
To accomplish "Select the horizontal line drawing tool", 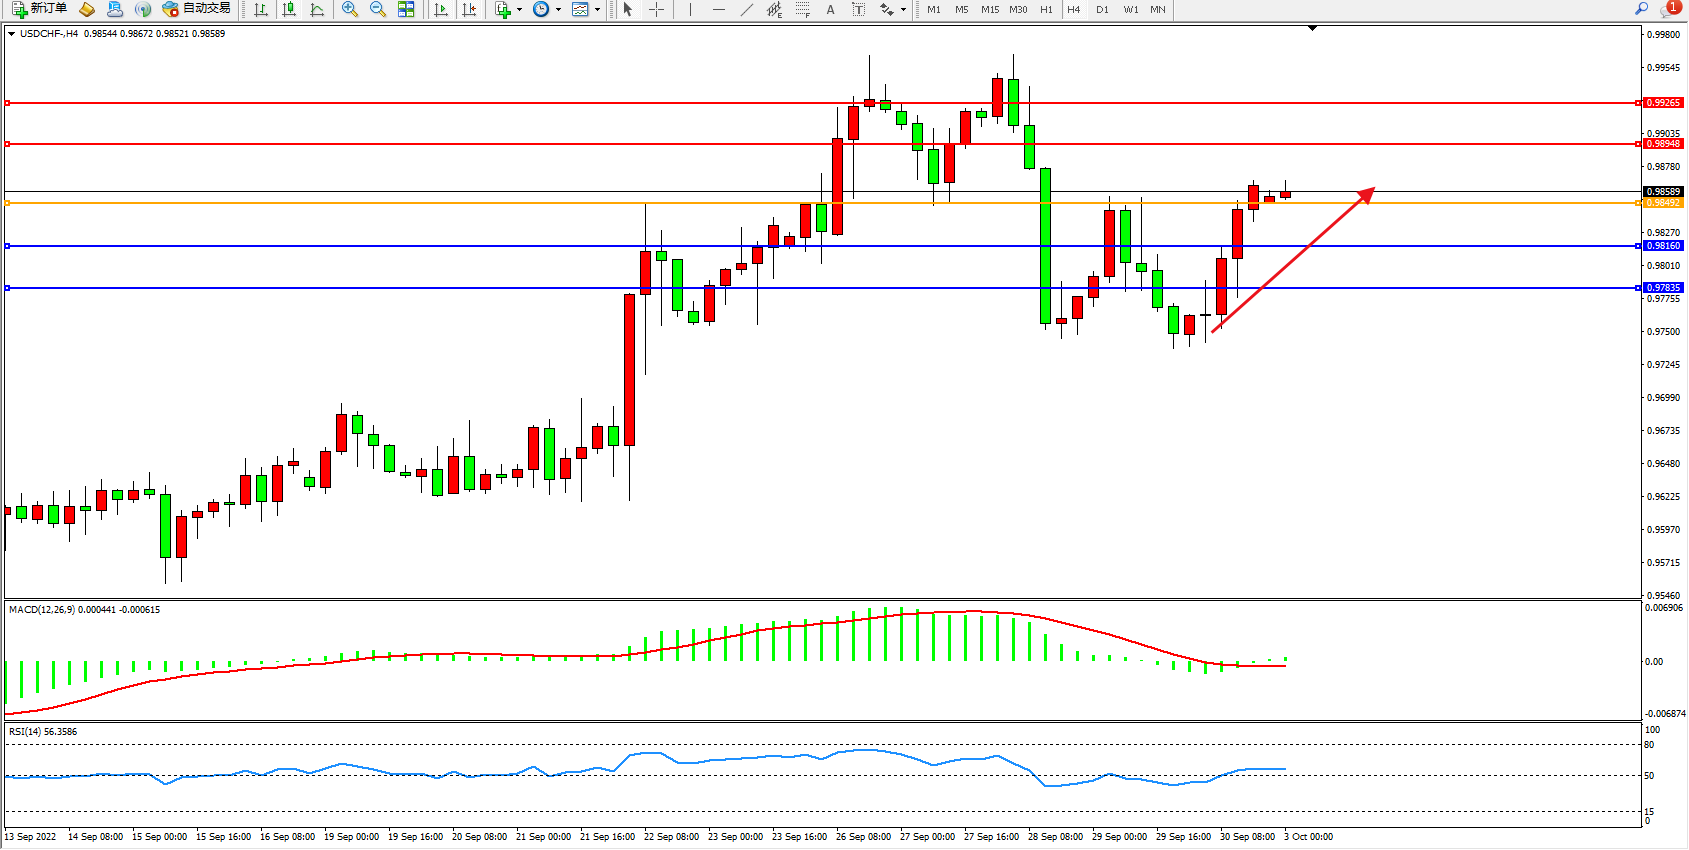I will click(x=718, y=9).
